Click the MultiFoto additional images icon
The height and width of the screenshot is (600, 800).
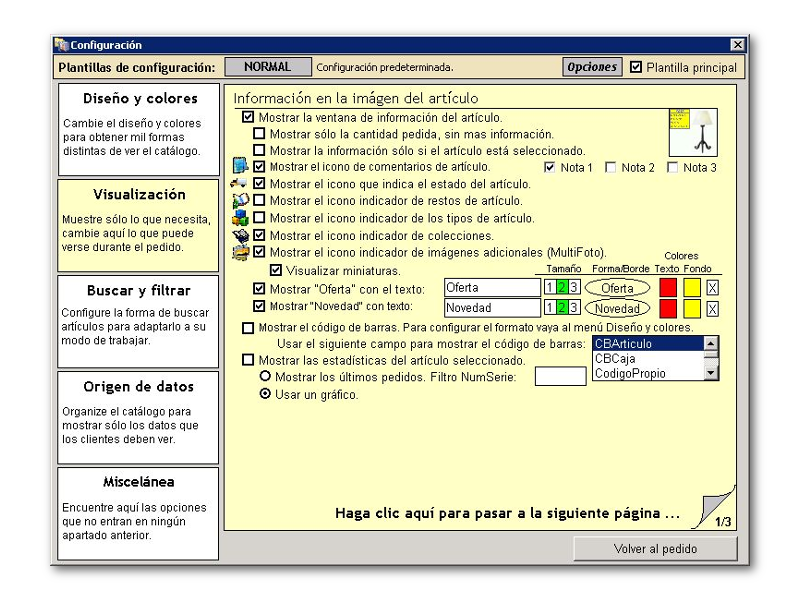tap(240, 252)
